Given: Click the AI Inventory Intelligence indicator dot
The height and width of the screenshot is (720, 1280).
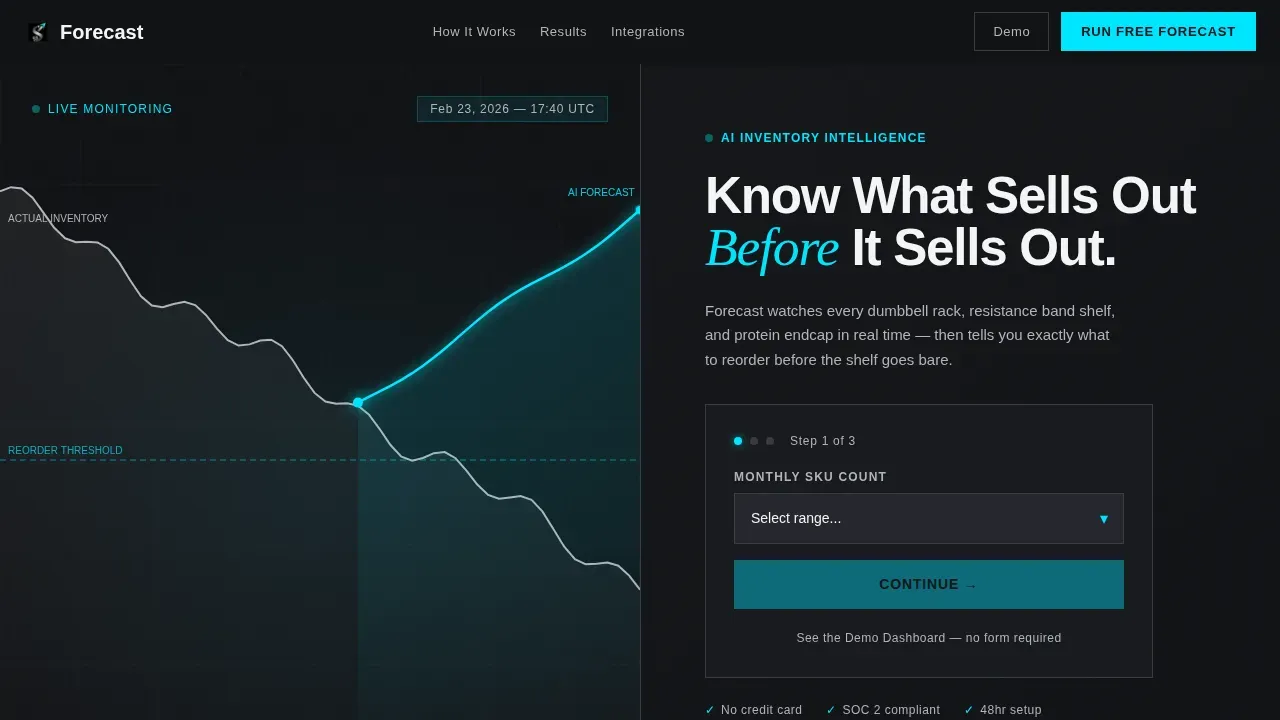Looking at the screenshot, I should tap(709, 138).
